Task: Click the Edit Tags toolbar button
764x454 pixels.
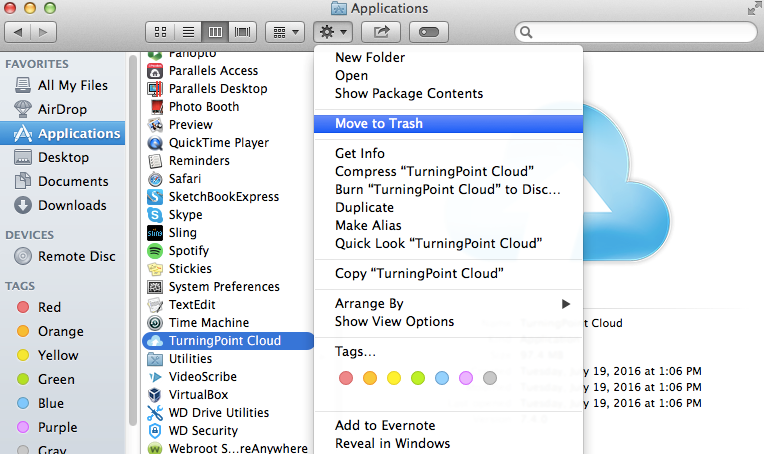Action: pyautogui.click(x=429, y=32)
